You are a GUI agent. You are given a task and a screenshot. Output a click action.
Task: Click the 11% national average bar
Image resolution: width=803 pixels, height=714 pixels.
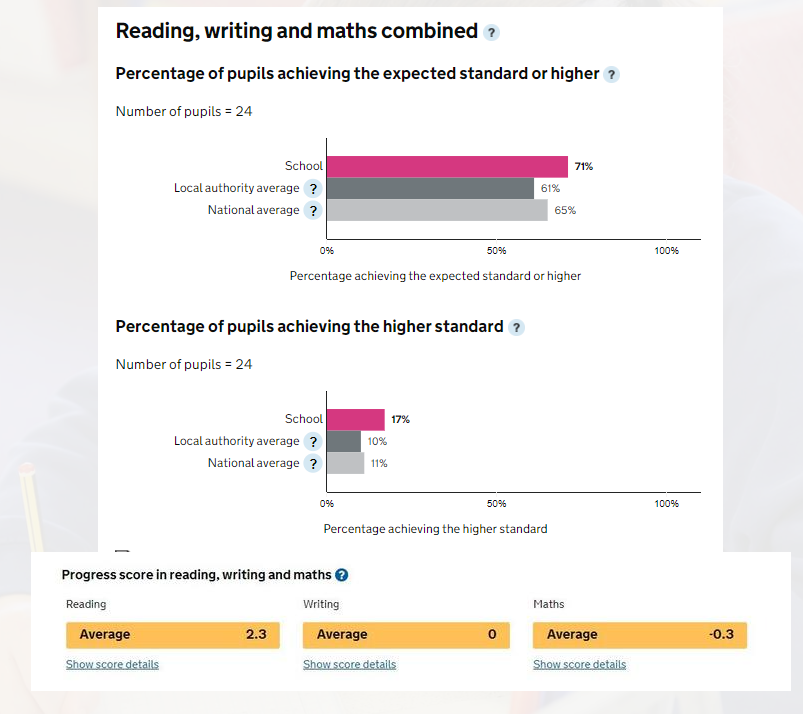tap(345, 464)
